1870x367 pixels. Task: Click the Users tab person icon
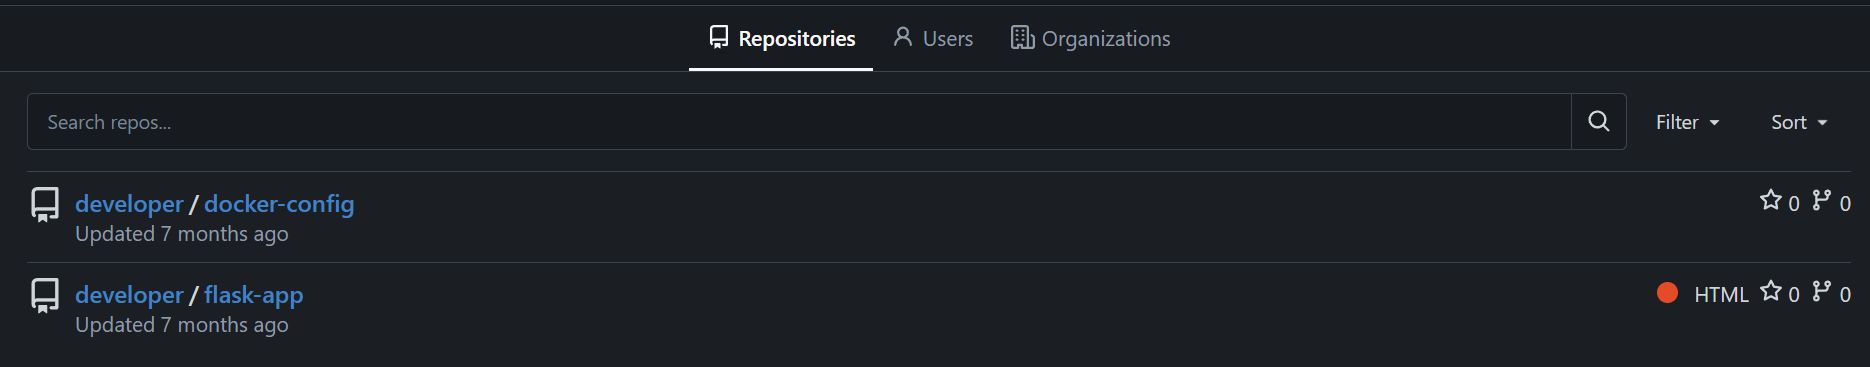[903, 37]
